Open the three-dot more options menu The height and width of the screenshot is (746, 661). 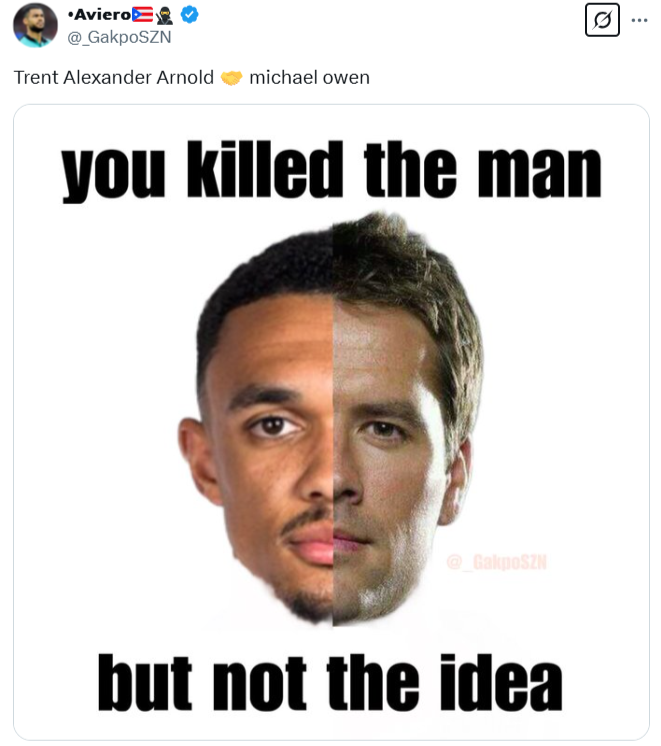pyautogui.click(x=639, y=20)
